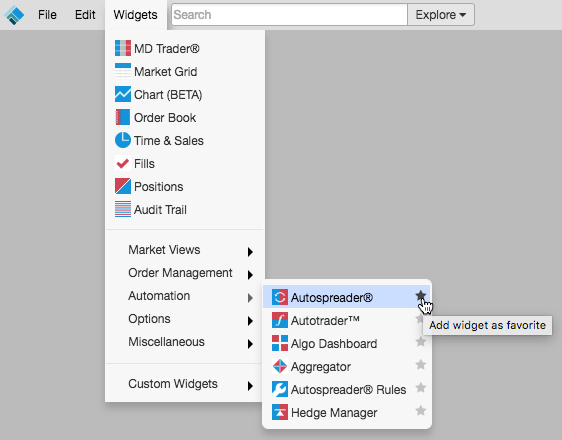
Task: Expand the Market Views submenu arrow
Action: (x=250, y=252)
